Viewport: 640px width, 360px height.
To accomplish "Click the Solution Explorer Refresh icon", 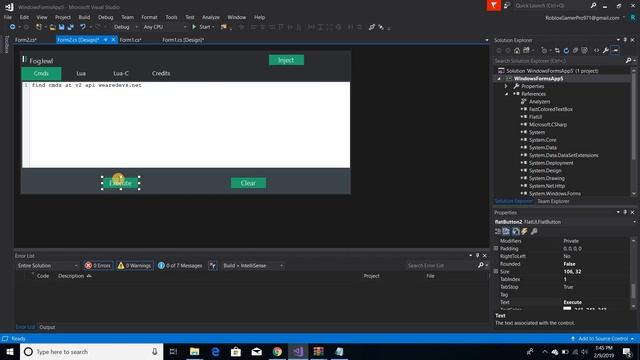I will coord(566,51).
